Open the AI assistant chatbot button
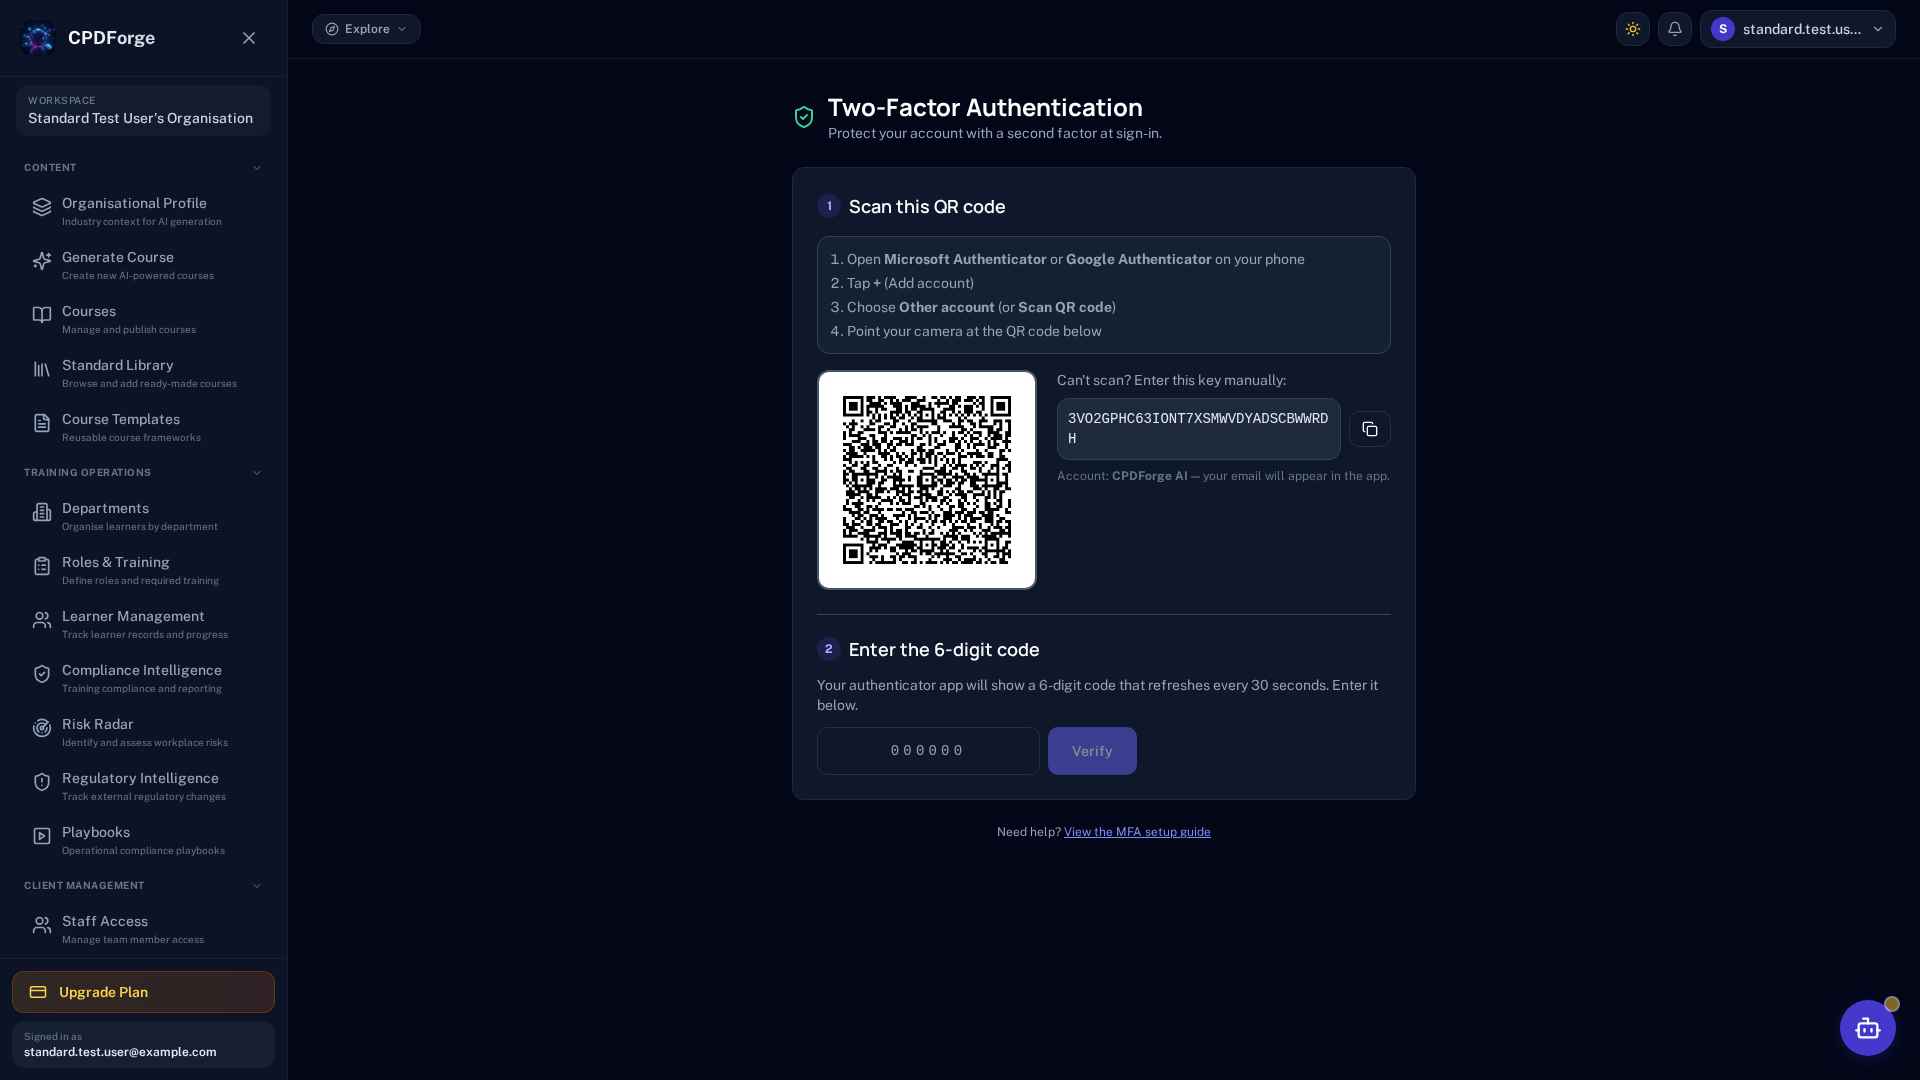This screenshot has width=1920, height=1080. point(1868,1028)
